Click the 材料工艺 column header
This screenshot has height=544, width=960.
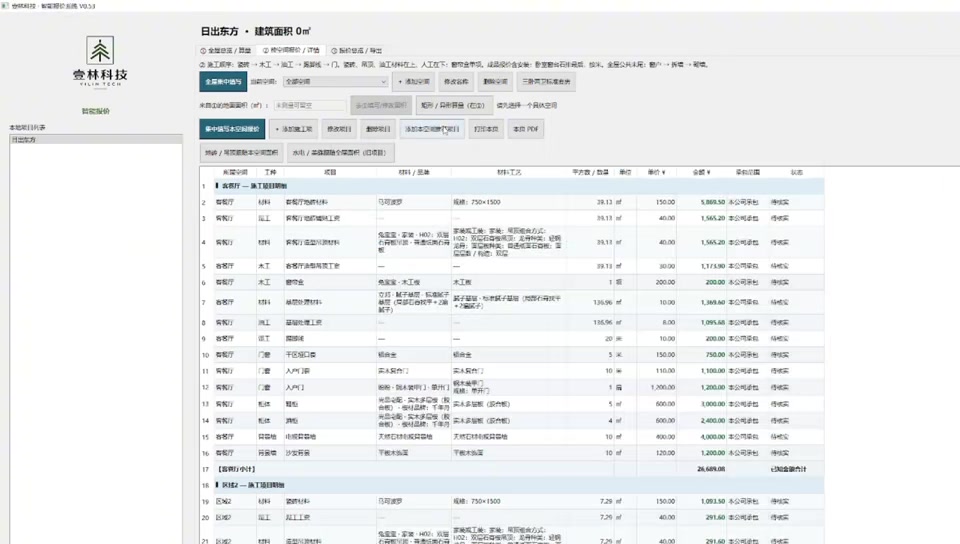pos(509,173)
